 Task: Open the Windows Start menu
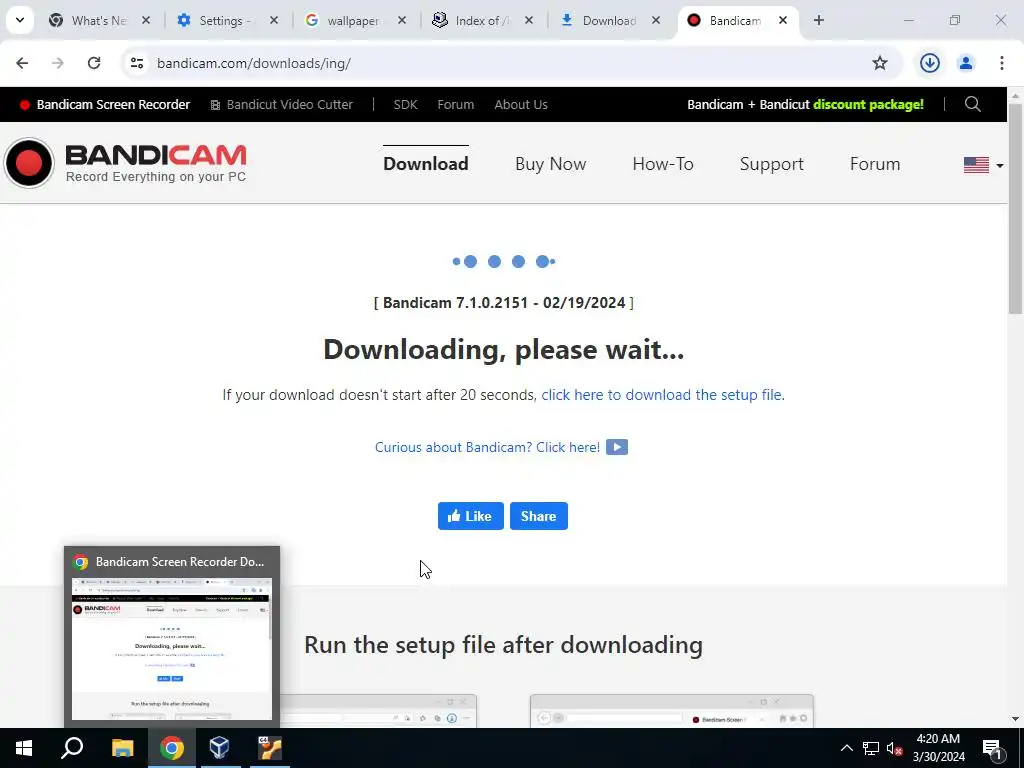click(x=24, y=748)
